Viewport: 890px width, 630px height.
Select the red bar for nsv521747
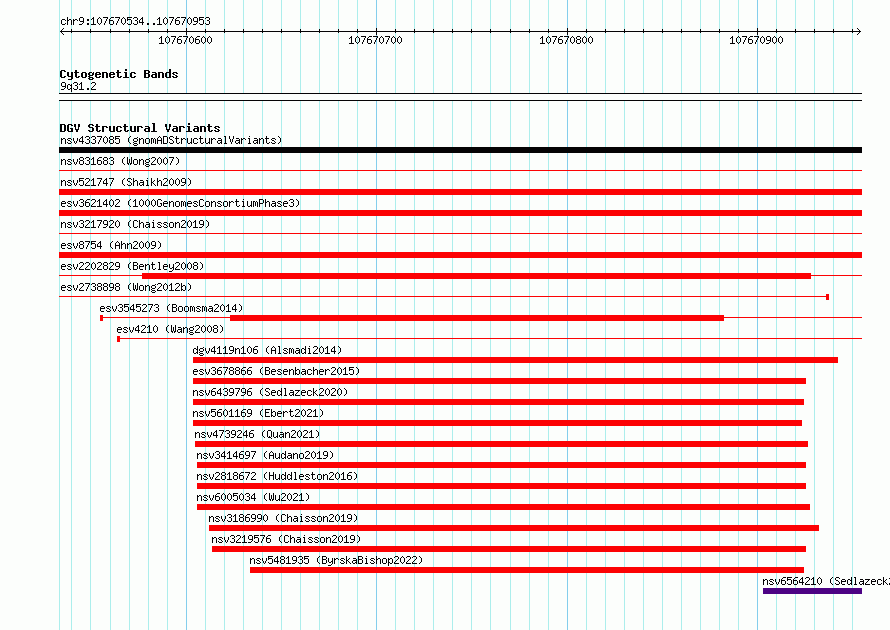pos(460,192)
